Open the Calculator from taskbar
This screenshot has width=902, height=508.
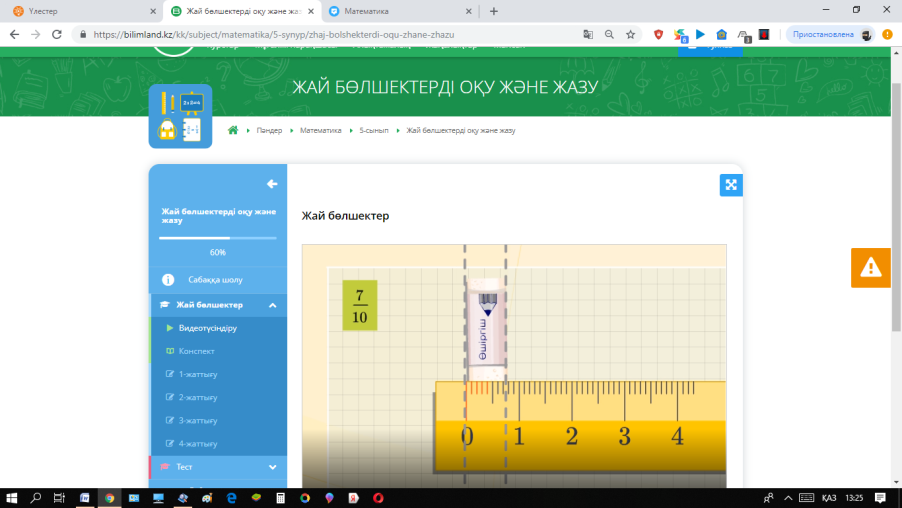280,498
